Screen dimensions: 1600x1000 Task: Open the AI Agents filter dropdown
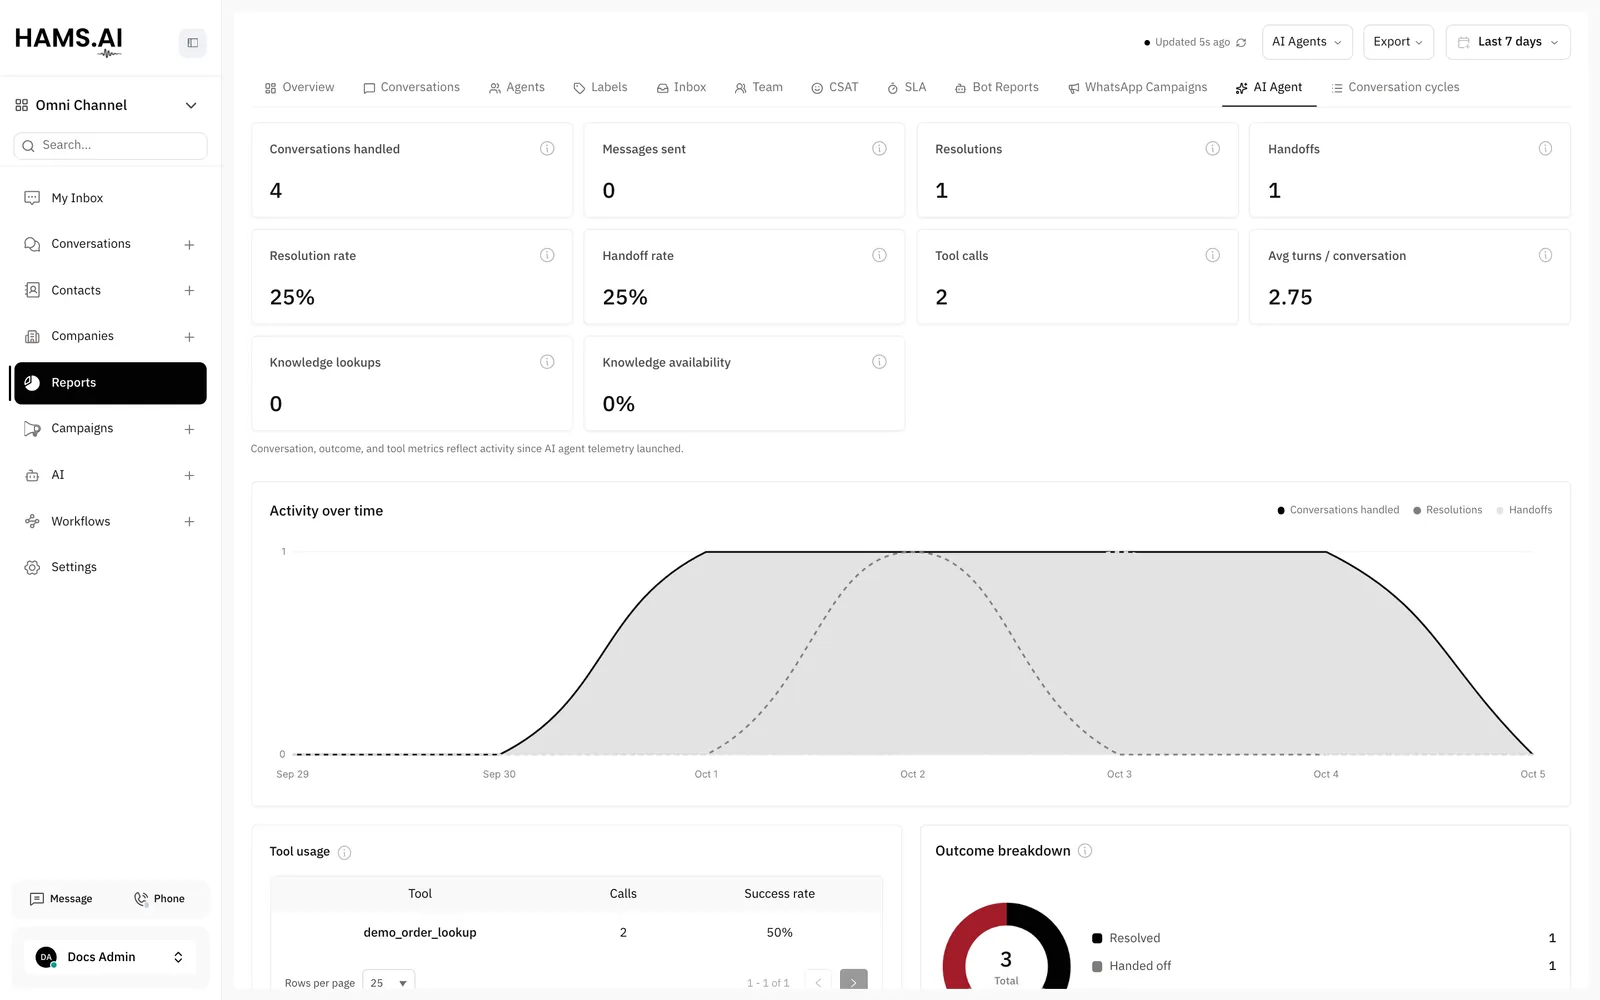[x=1307, y=42]
